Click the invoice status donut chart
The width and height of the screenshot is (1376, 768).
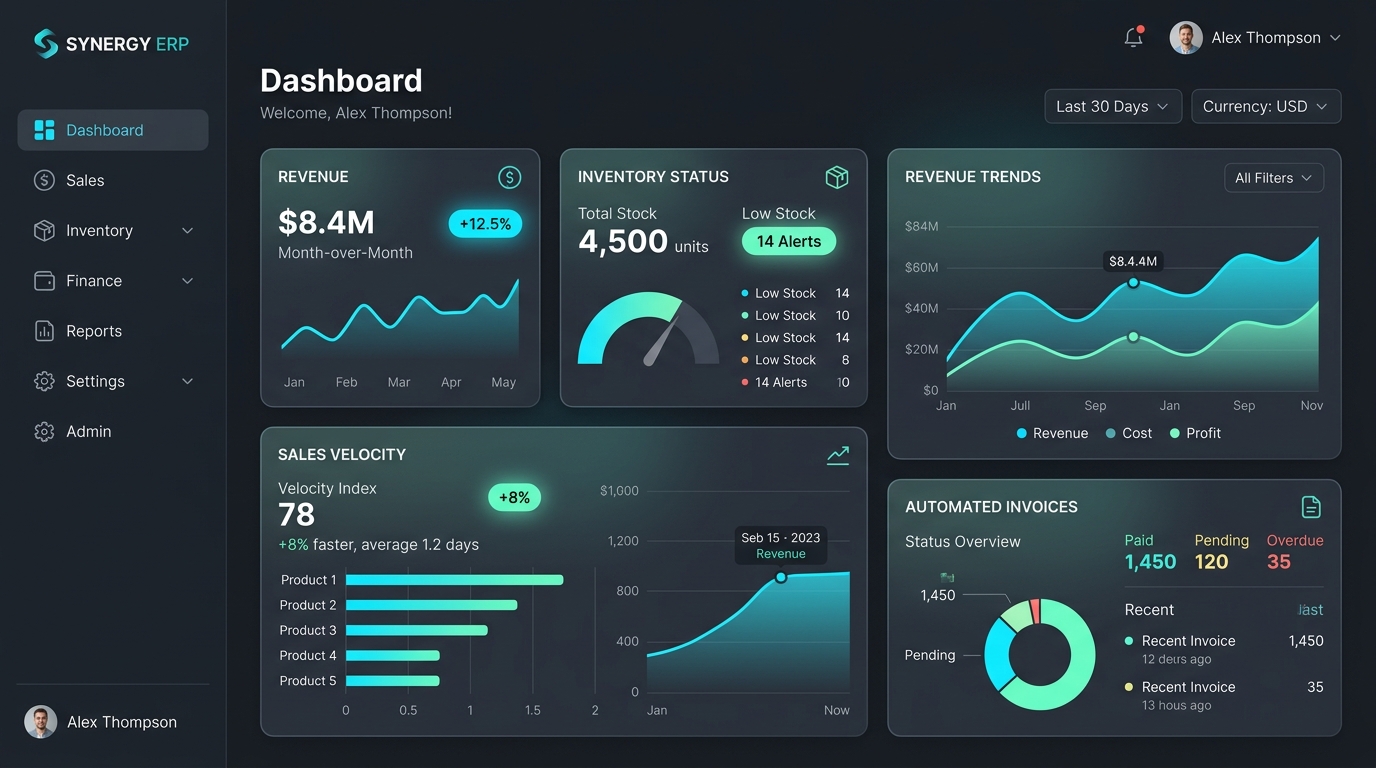tap(1040, 654)
